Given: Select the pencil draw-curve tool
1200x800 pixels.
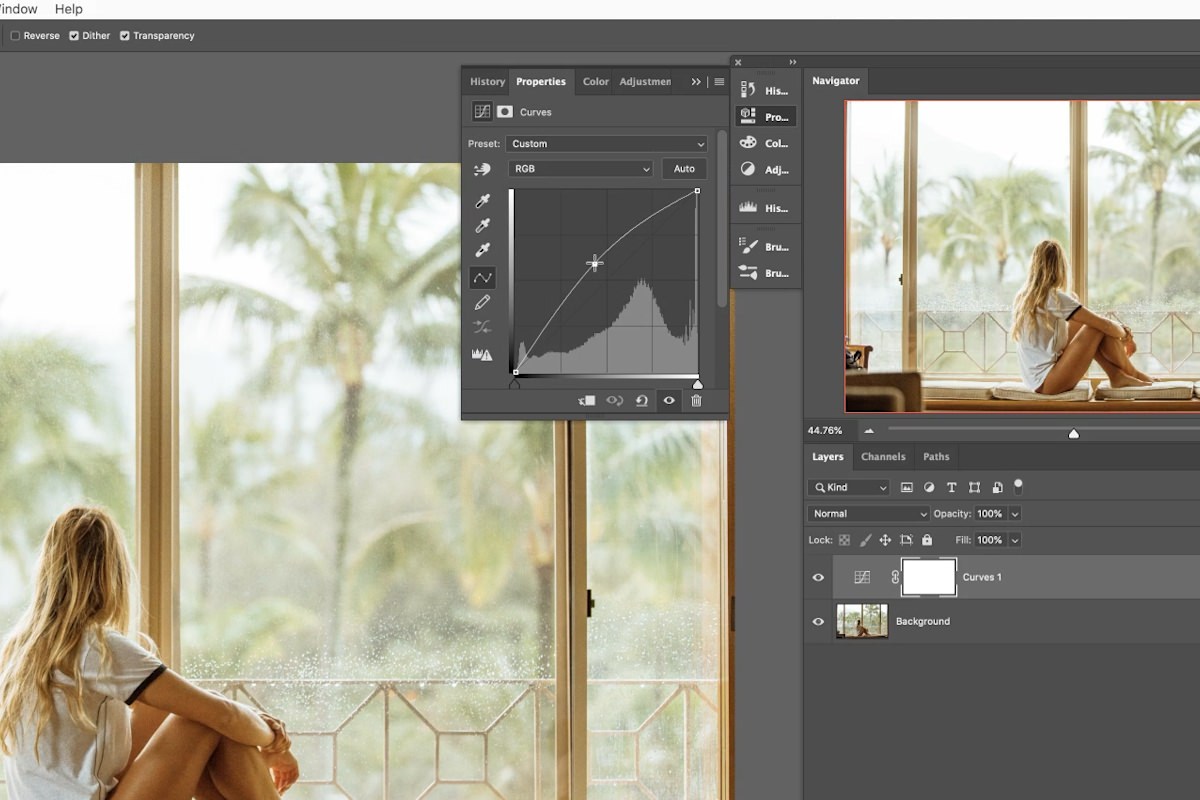Looking at the screenshot, I should 483,302.
